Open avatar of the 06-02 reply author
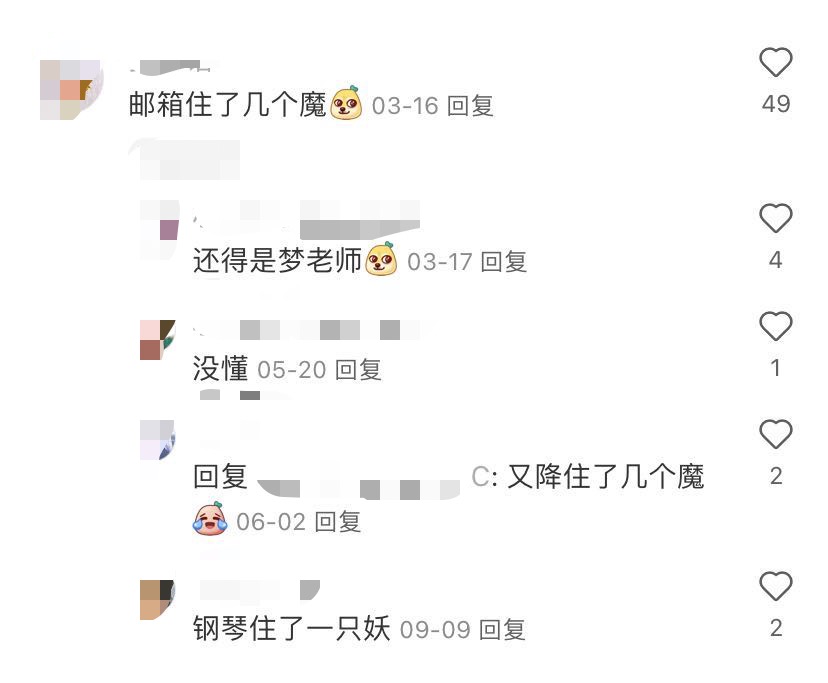Image resolution: width=828 pixels, height=683 pixels. tap(157, 440)
